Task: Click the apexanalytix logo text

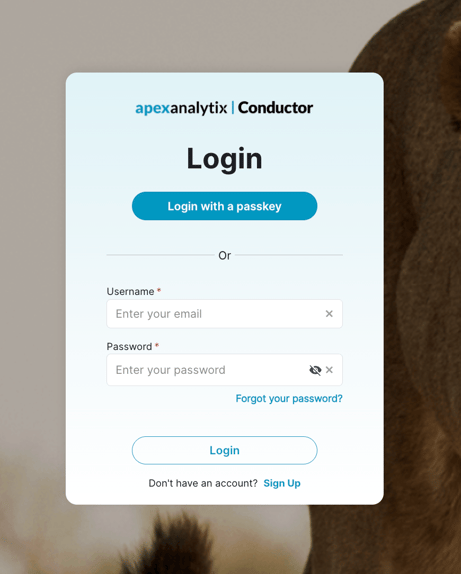Action: coord(181,108)
